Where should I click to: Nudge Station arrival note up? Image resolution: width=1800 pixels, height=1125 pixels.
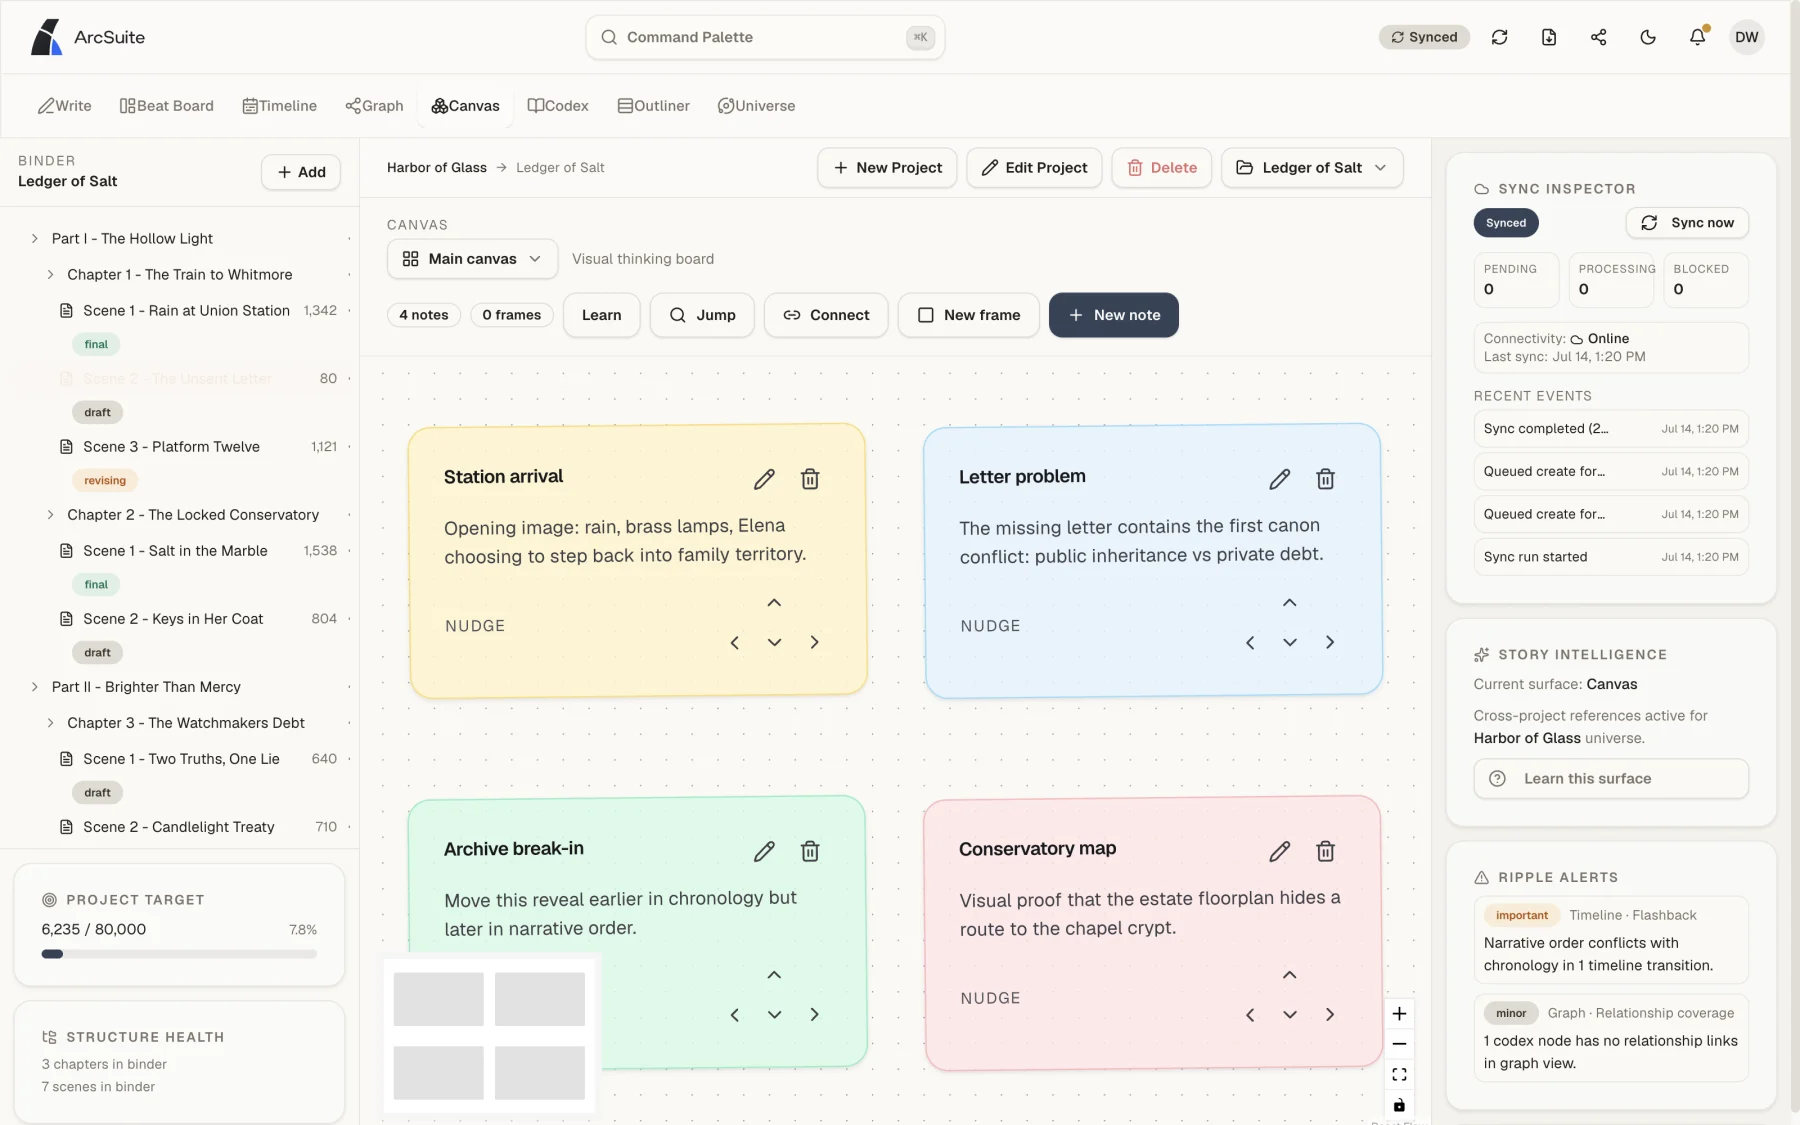(x=774, y=602)
